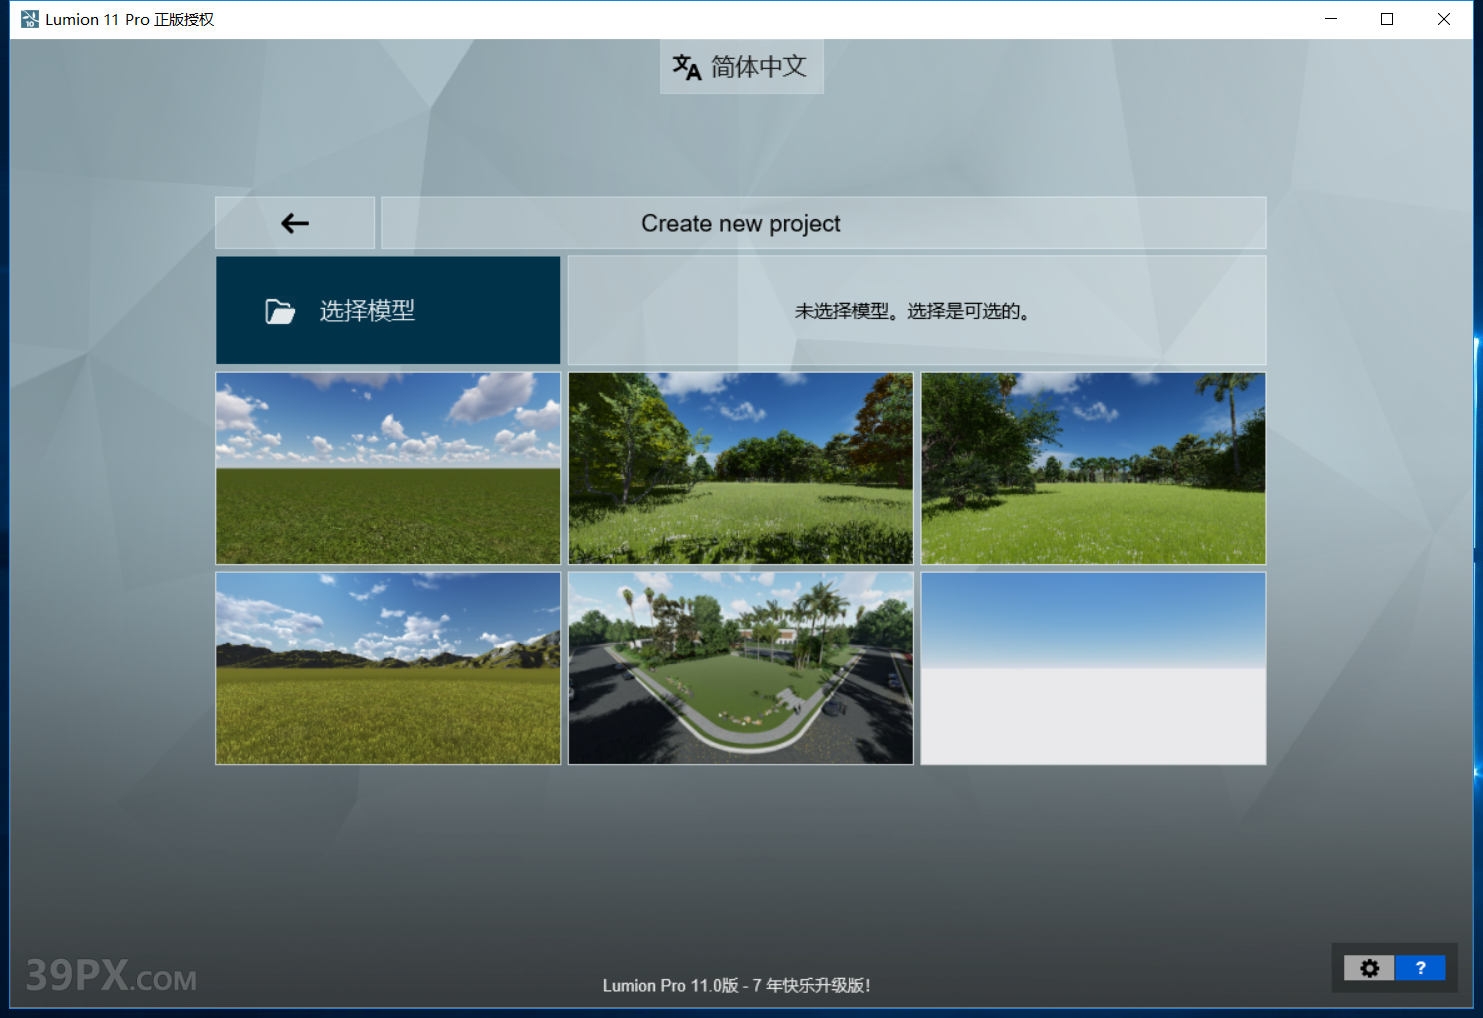Select the forest clearing scene with red tree

coord(740,468)
